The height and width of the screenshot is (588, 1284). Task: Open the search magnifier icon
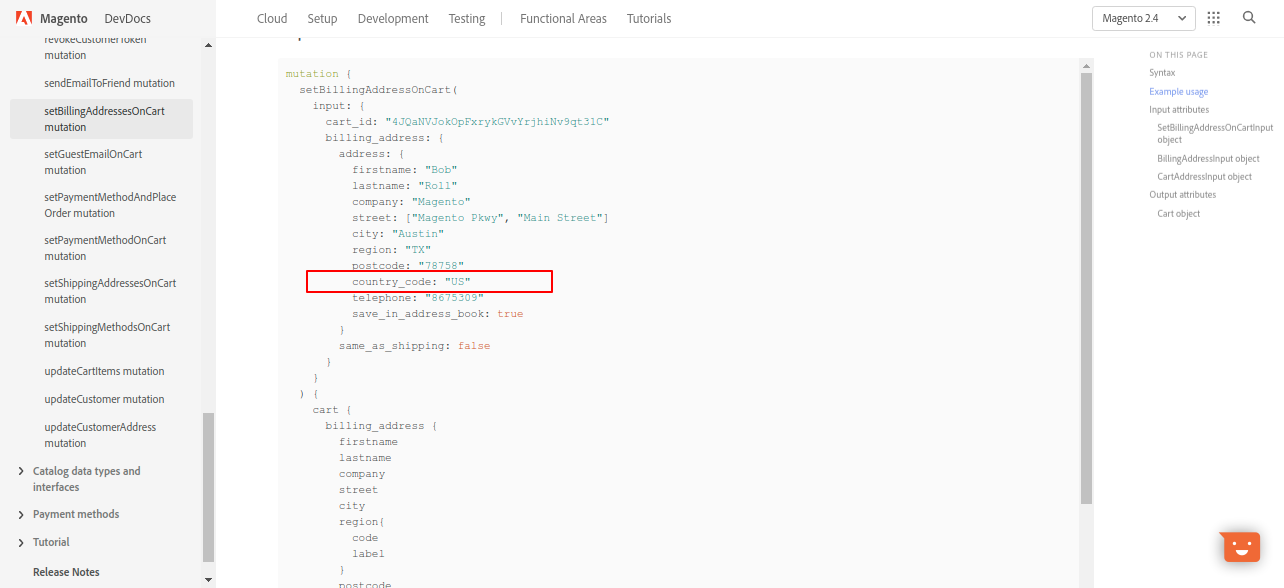tap(1247, 17)
